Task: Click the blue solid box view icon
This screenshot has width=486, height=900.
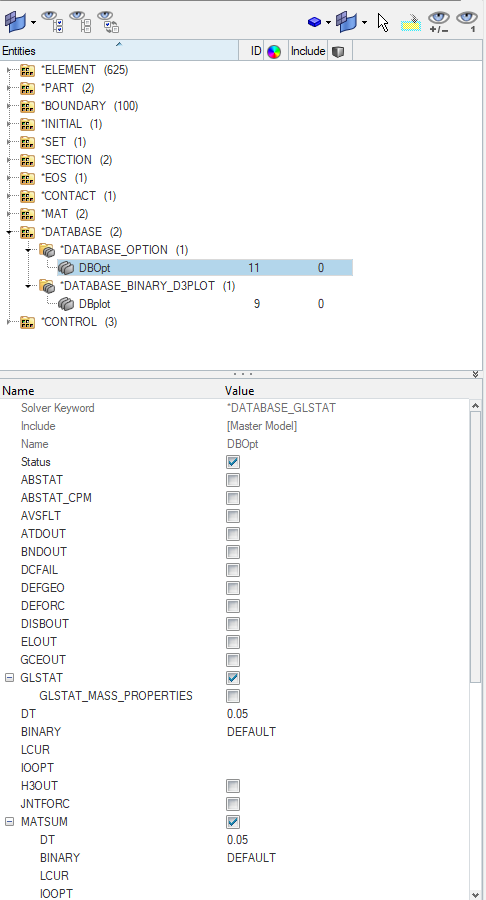Action: [314, 22]
